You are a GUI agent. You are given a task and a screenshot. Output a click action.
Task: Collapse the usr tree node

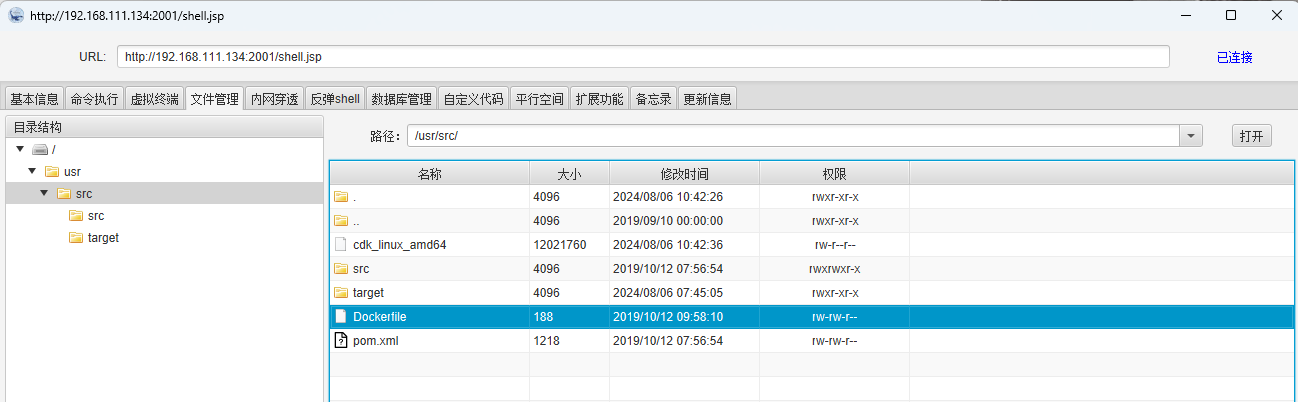(32, 172)
